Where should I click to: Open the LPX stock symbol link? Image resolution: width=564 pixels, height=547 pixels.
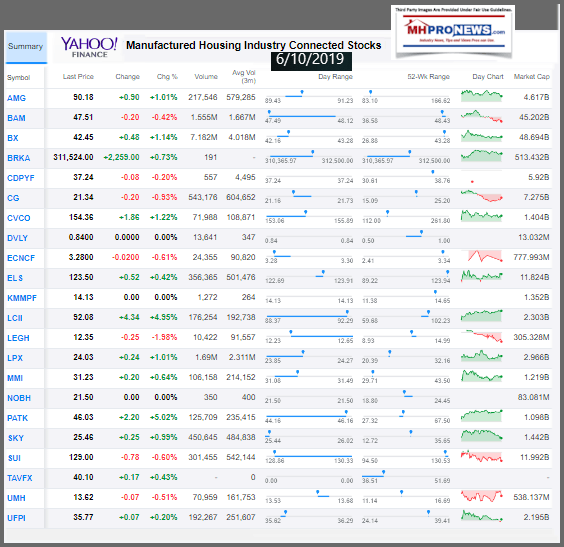tap(15, 358)
